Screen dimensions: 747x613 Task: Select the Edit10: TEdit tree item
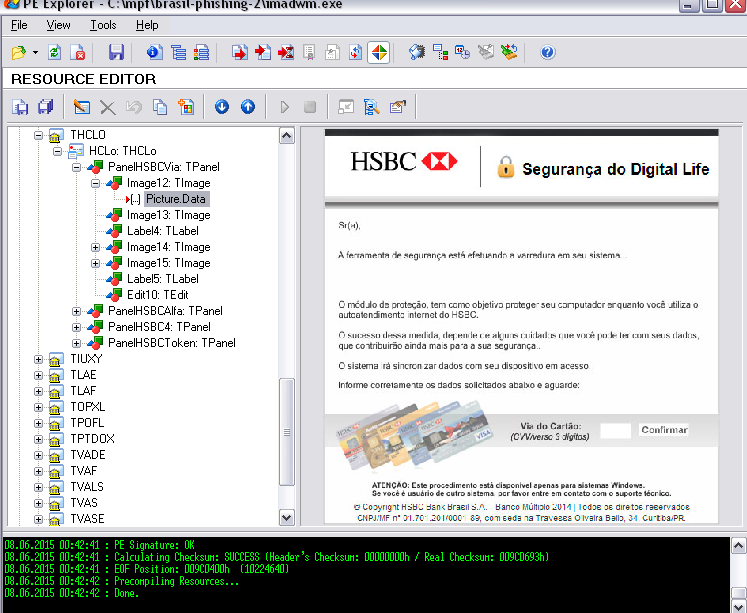tap(158, 295)
